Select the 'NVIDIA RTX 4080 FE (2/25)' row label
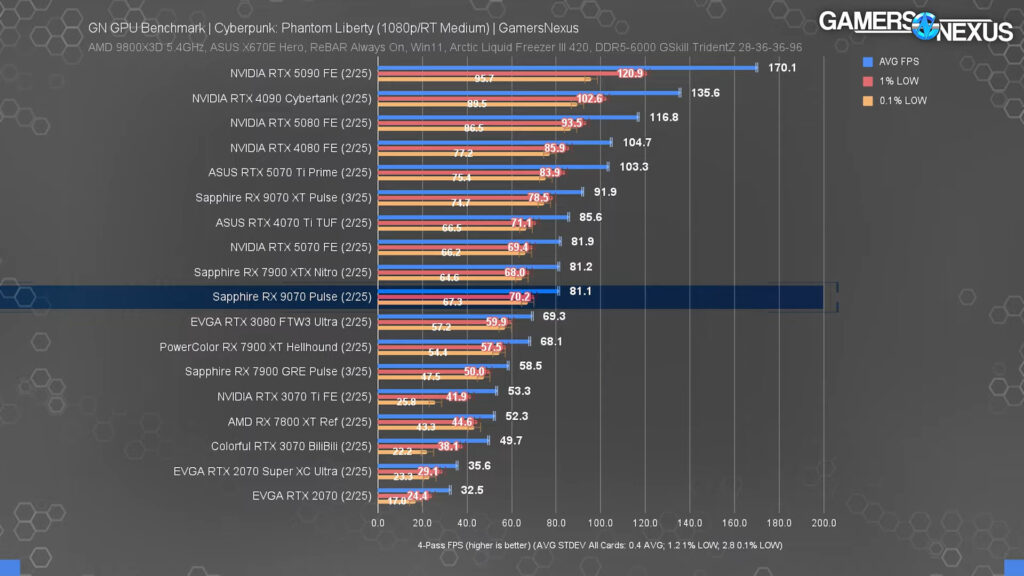The image size is (1024, 576). pos(300,148)
